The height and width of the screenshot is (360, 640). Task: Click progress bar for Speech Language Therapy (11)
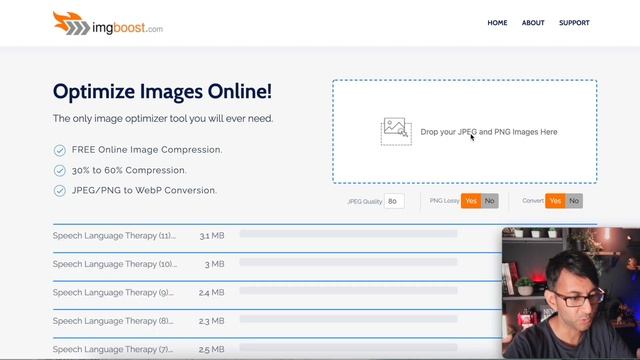348,234
